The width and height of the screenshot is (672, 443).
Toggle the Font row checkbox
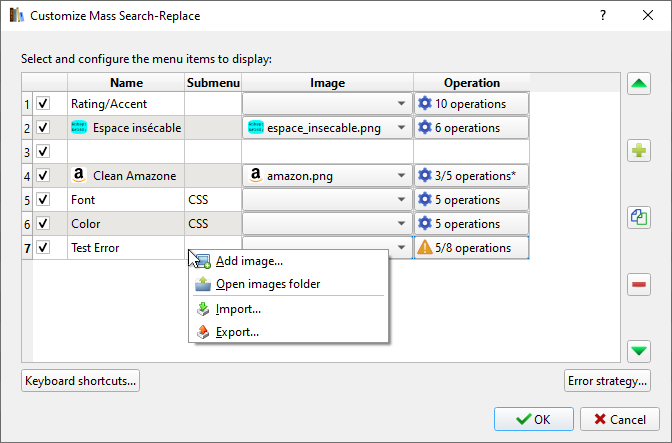(x=43, y=200)
